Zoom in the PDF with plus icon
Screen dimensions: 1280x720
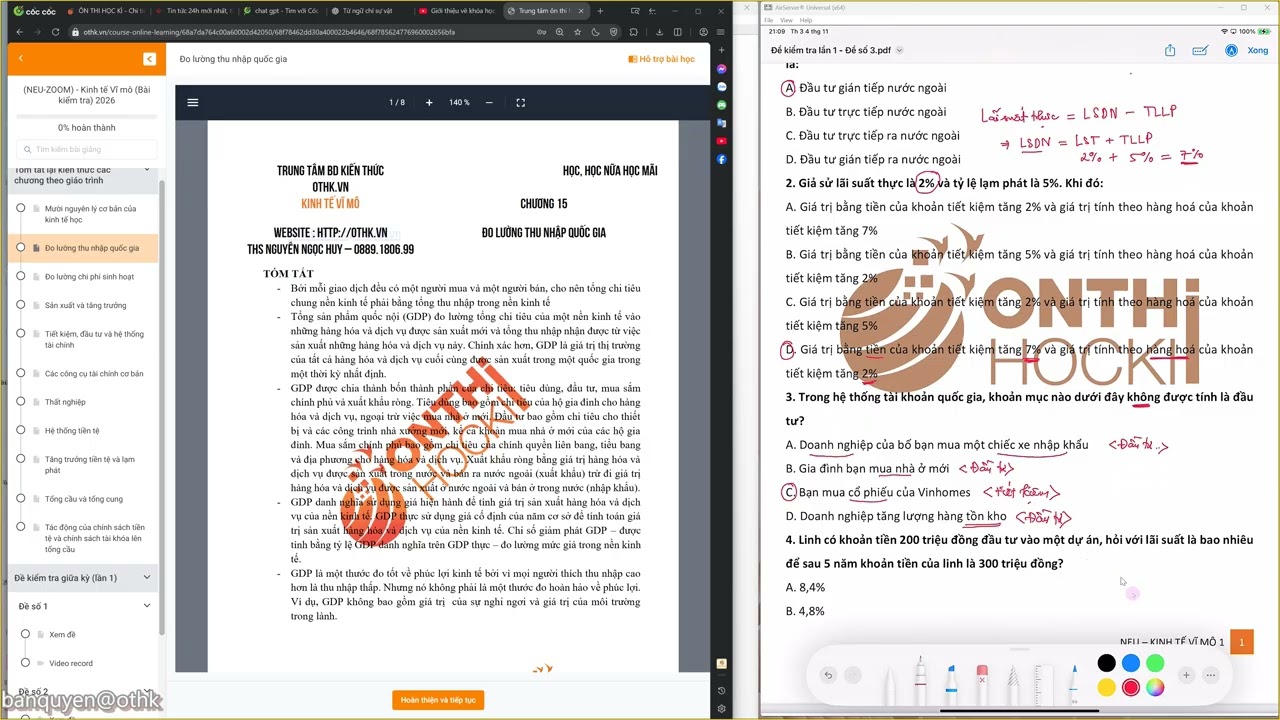click(x=429, y=102)
